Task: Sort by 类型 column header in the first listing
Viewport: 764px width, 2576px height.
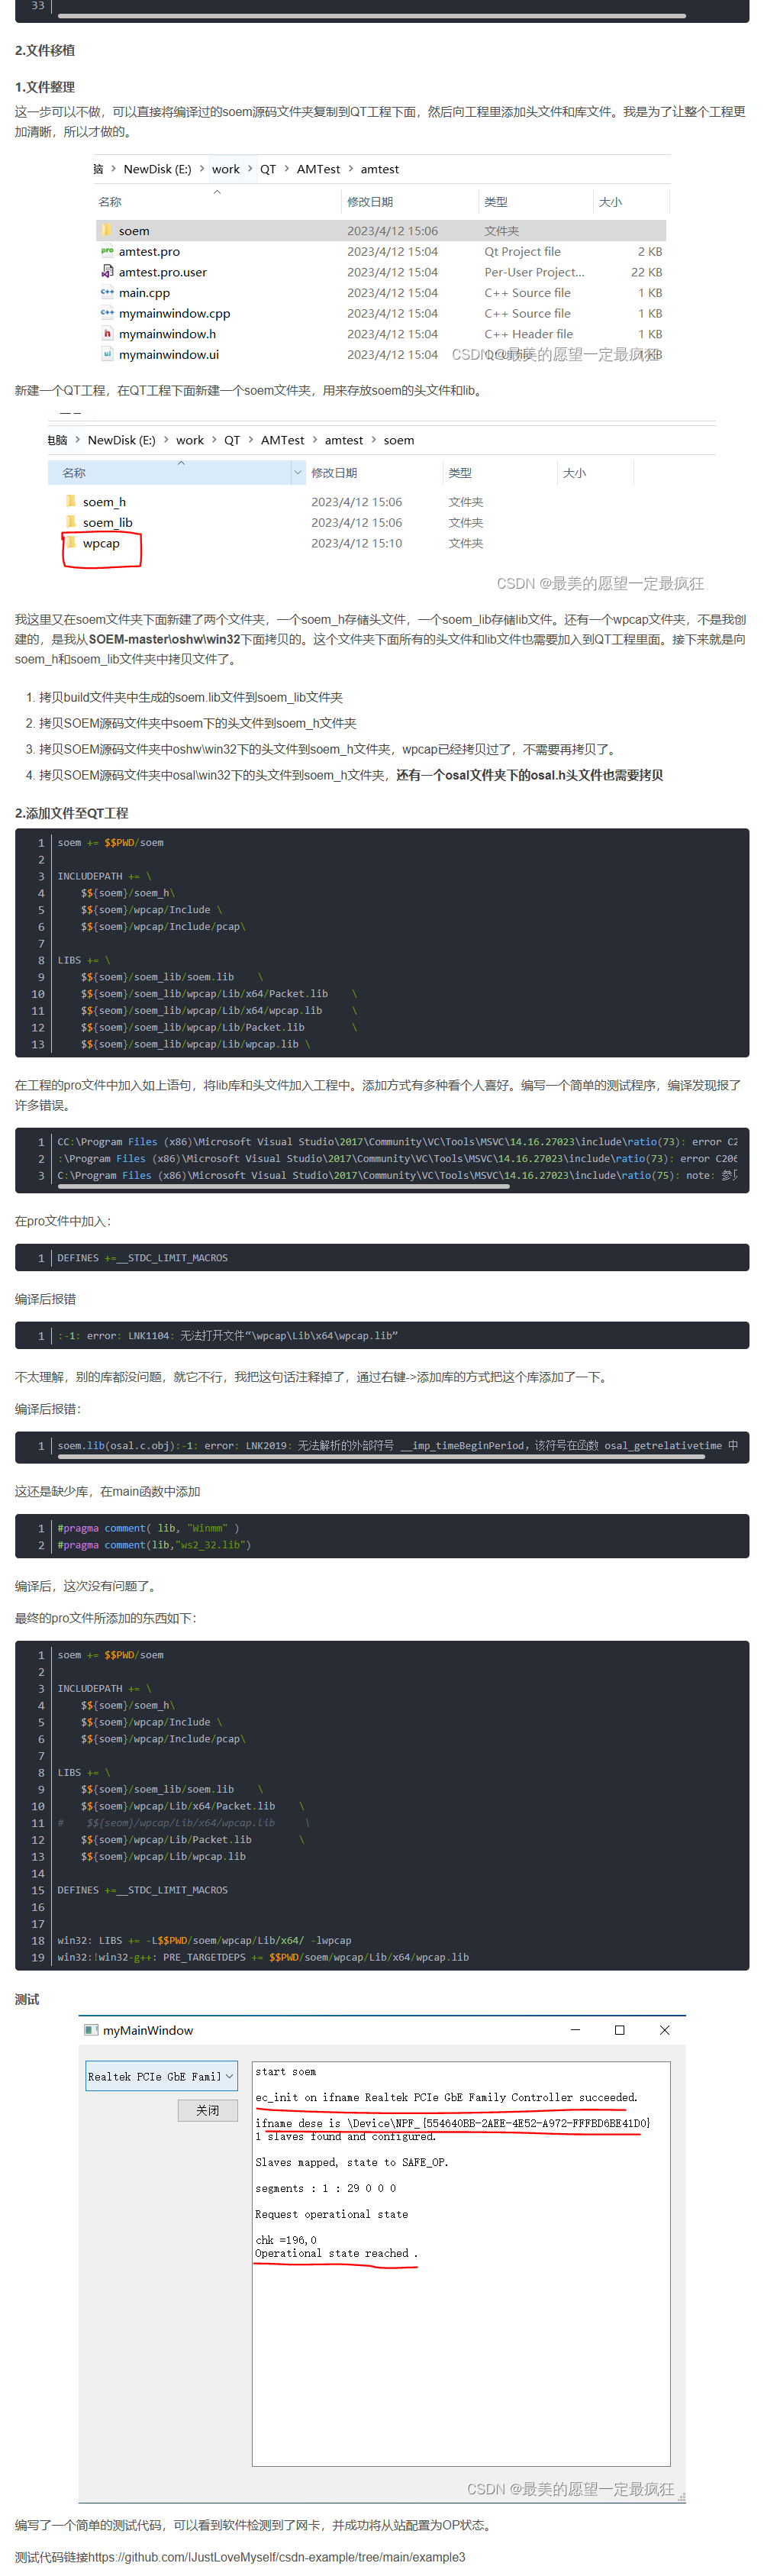Action: 496,201
